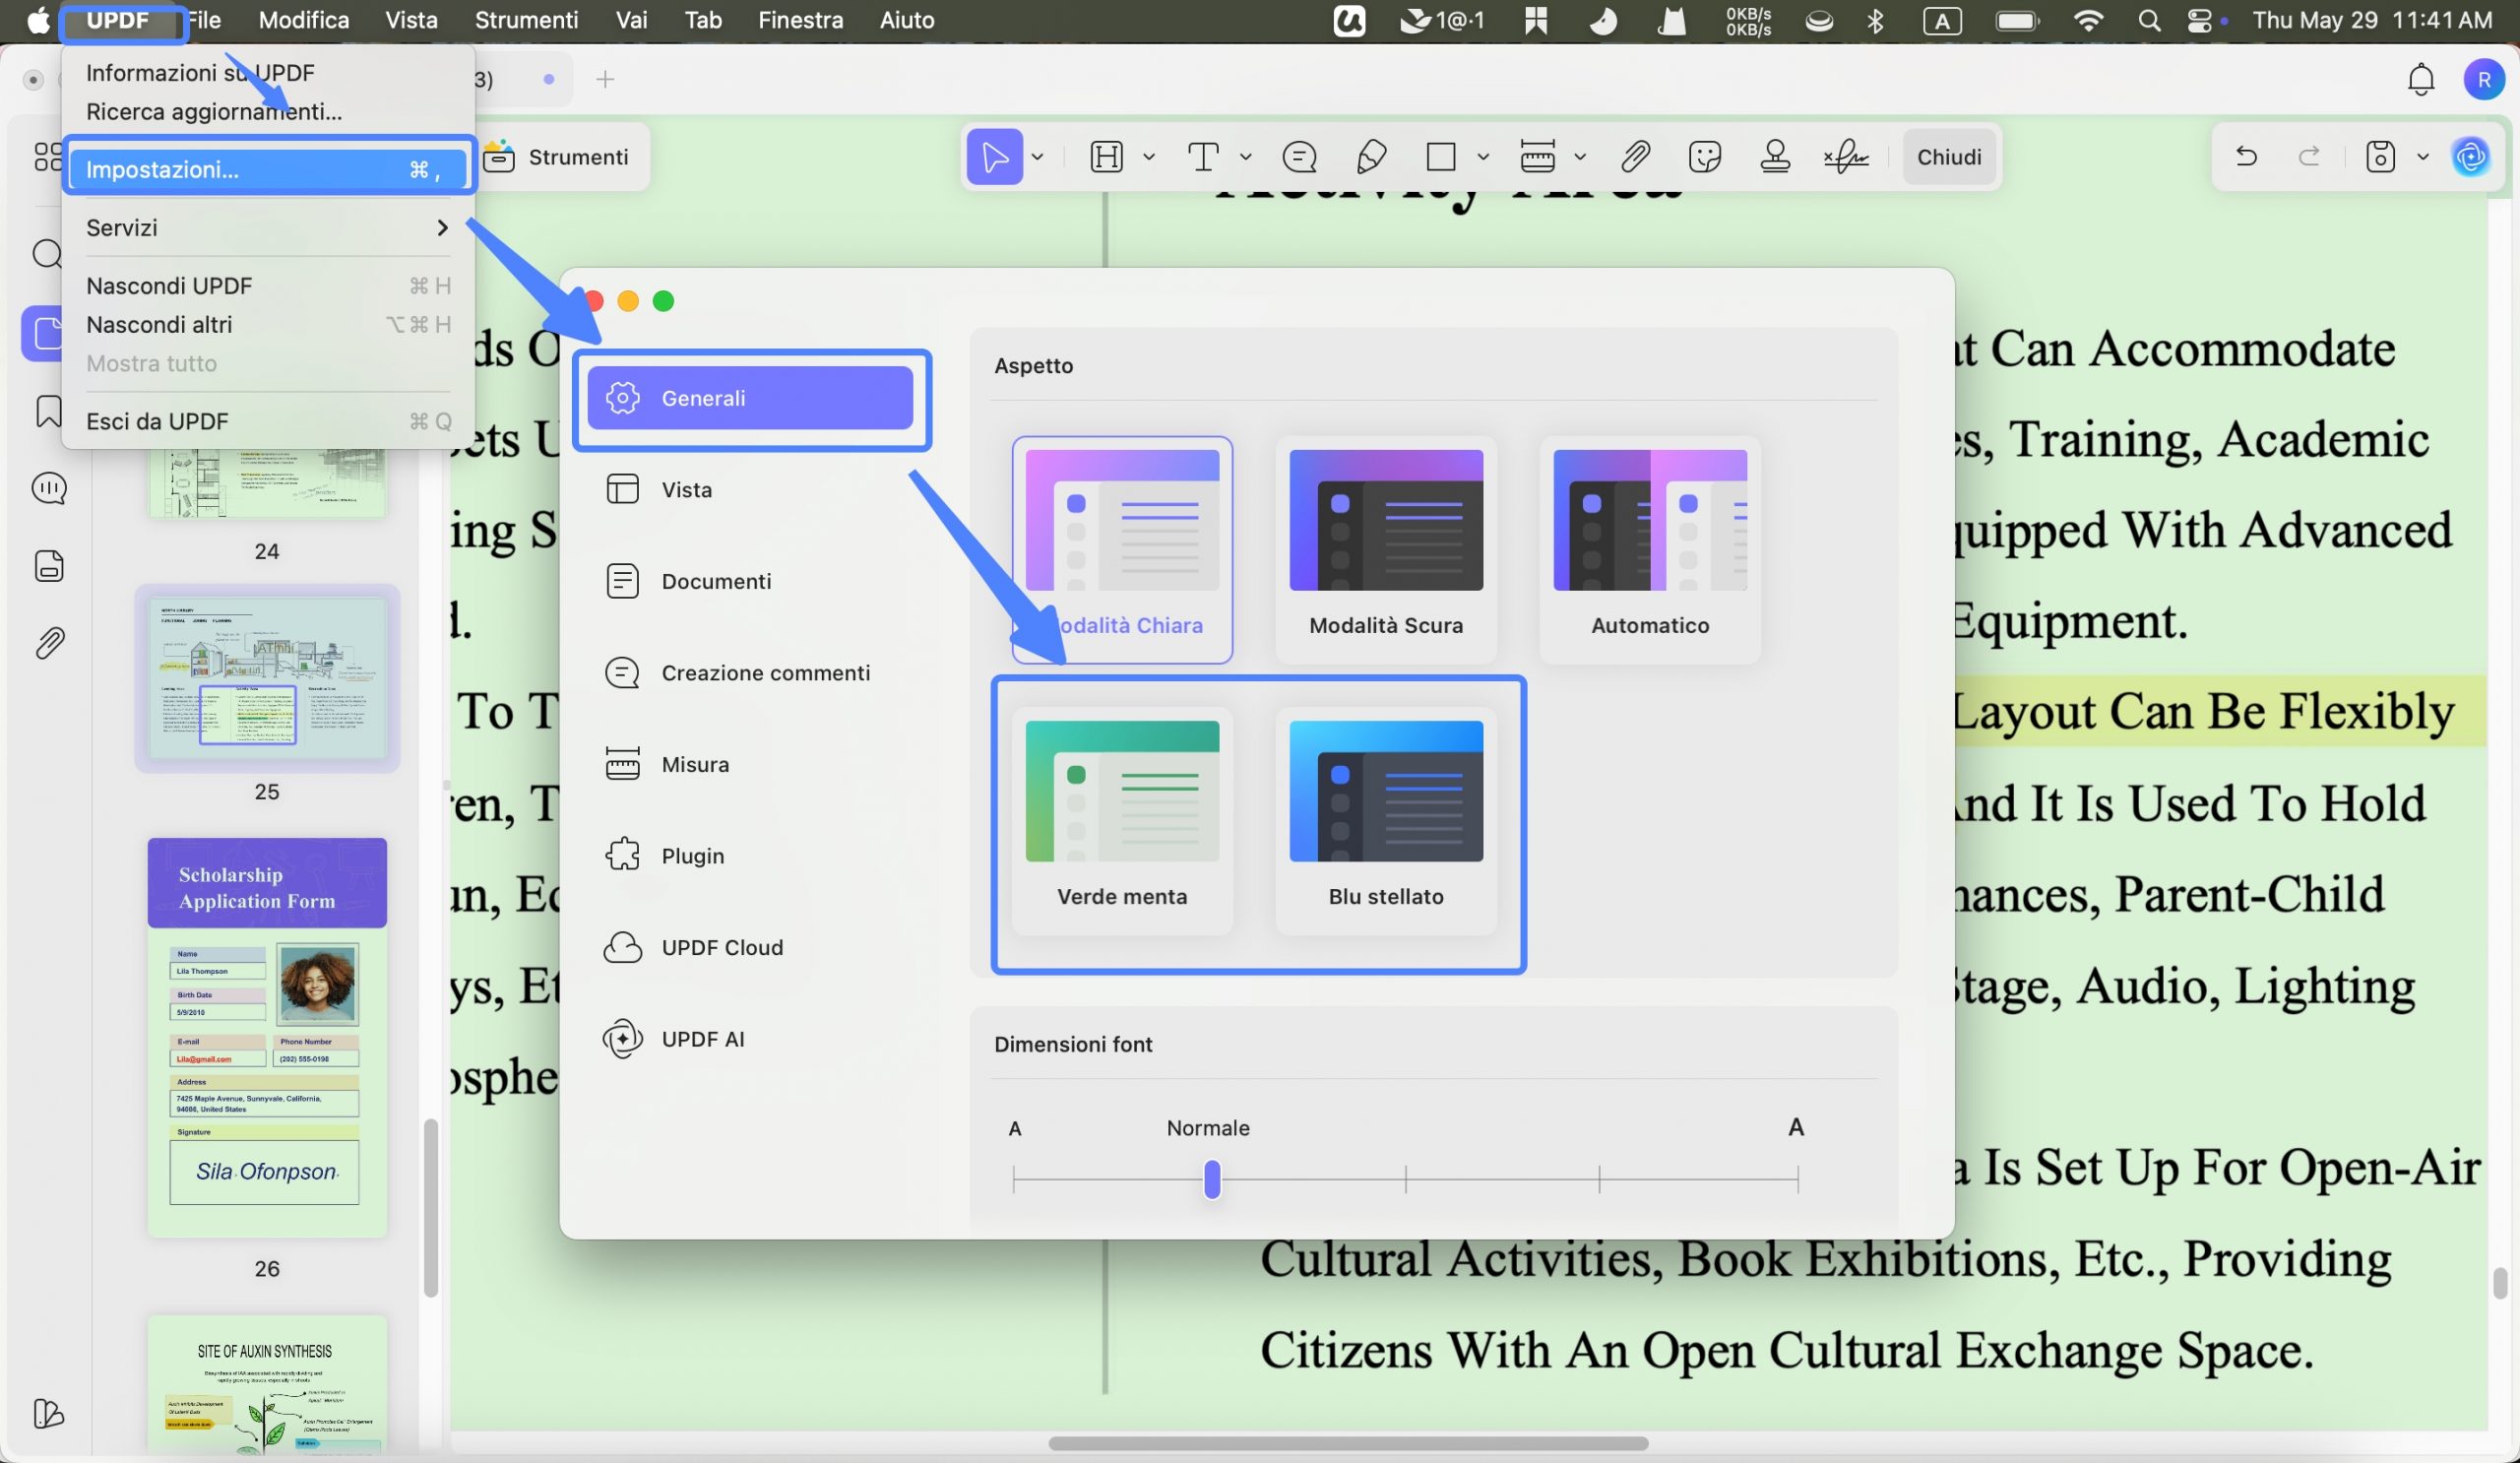Open macOS Control Center

pyautogui.click(x=2199, y=20)
